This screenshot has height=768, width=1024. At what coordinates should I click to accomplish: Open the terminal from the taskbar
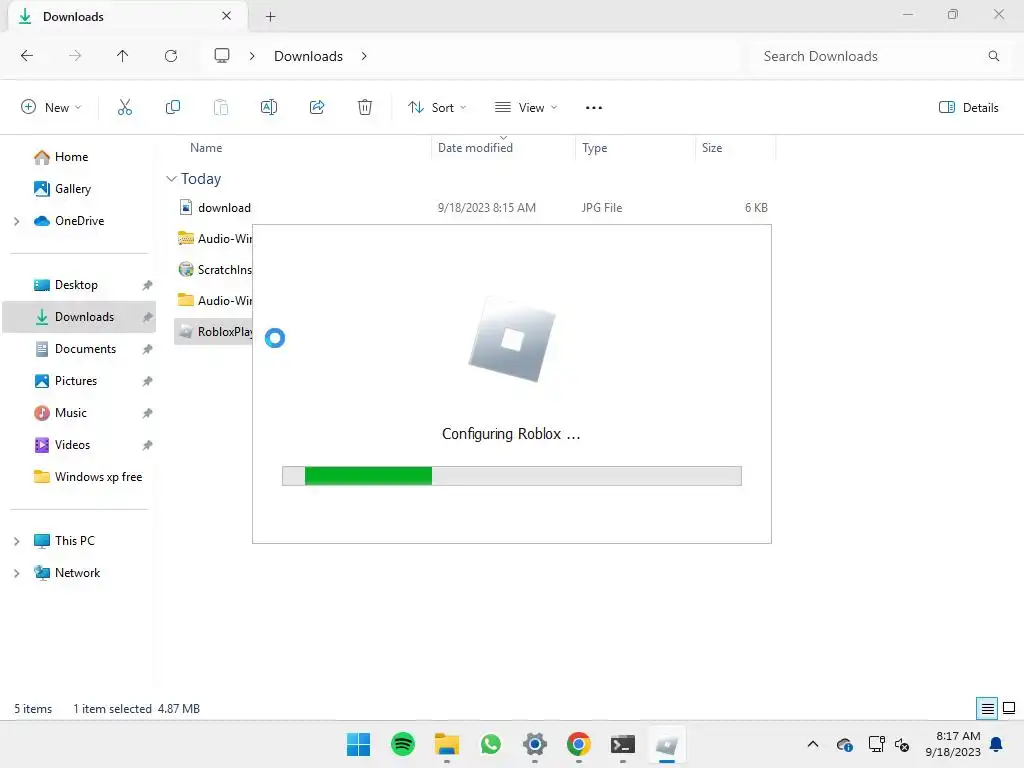(x=622, y=744)
